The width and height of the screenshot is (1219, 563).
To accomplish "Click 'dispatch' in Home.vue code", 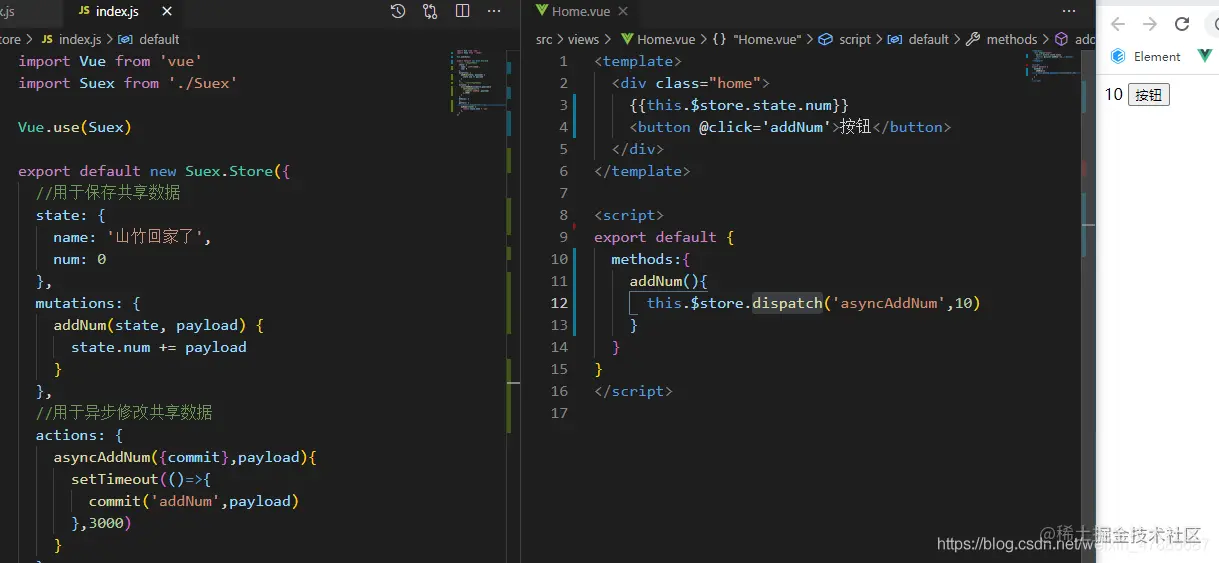I will click(x=787, y=303).
